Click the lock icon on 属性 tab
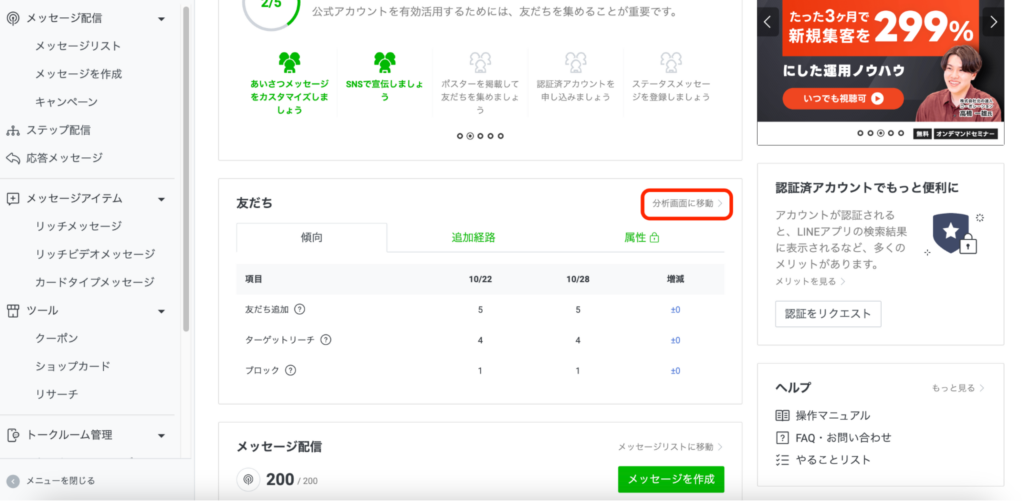Image resolution: width=1024 pixels, height=501 pixels. 654,237
